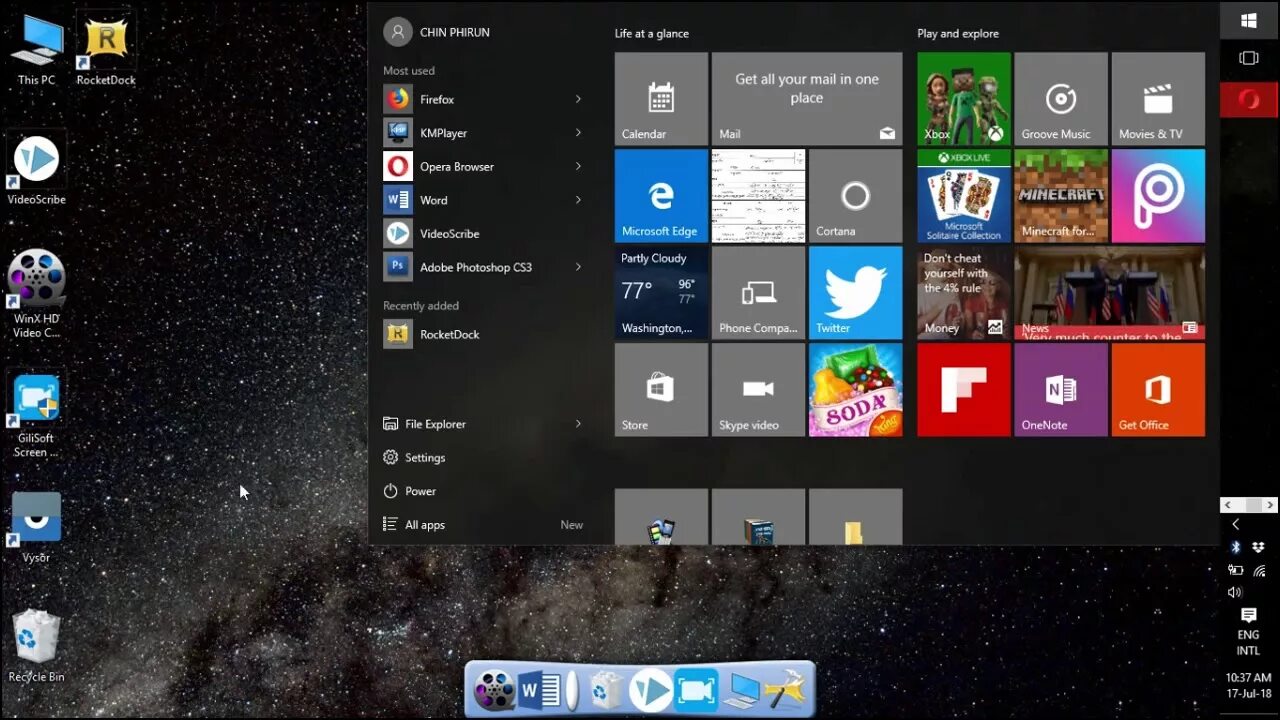
Task: Show hidden tray icons chevron
Action: [x=1235, y=524]
